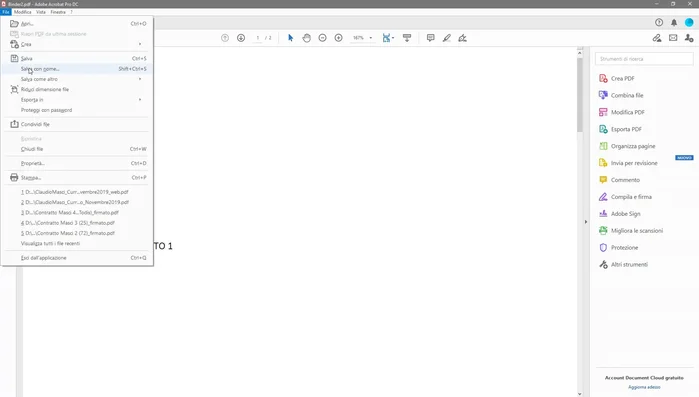699x397 pixels.
Task: Select the highlight pen tool
Action: click(447, 38)
